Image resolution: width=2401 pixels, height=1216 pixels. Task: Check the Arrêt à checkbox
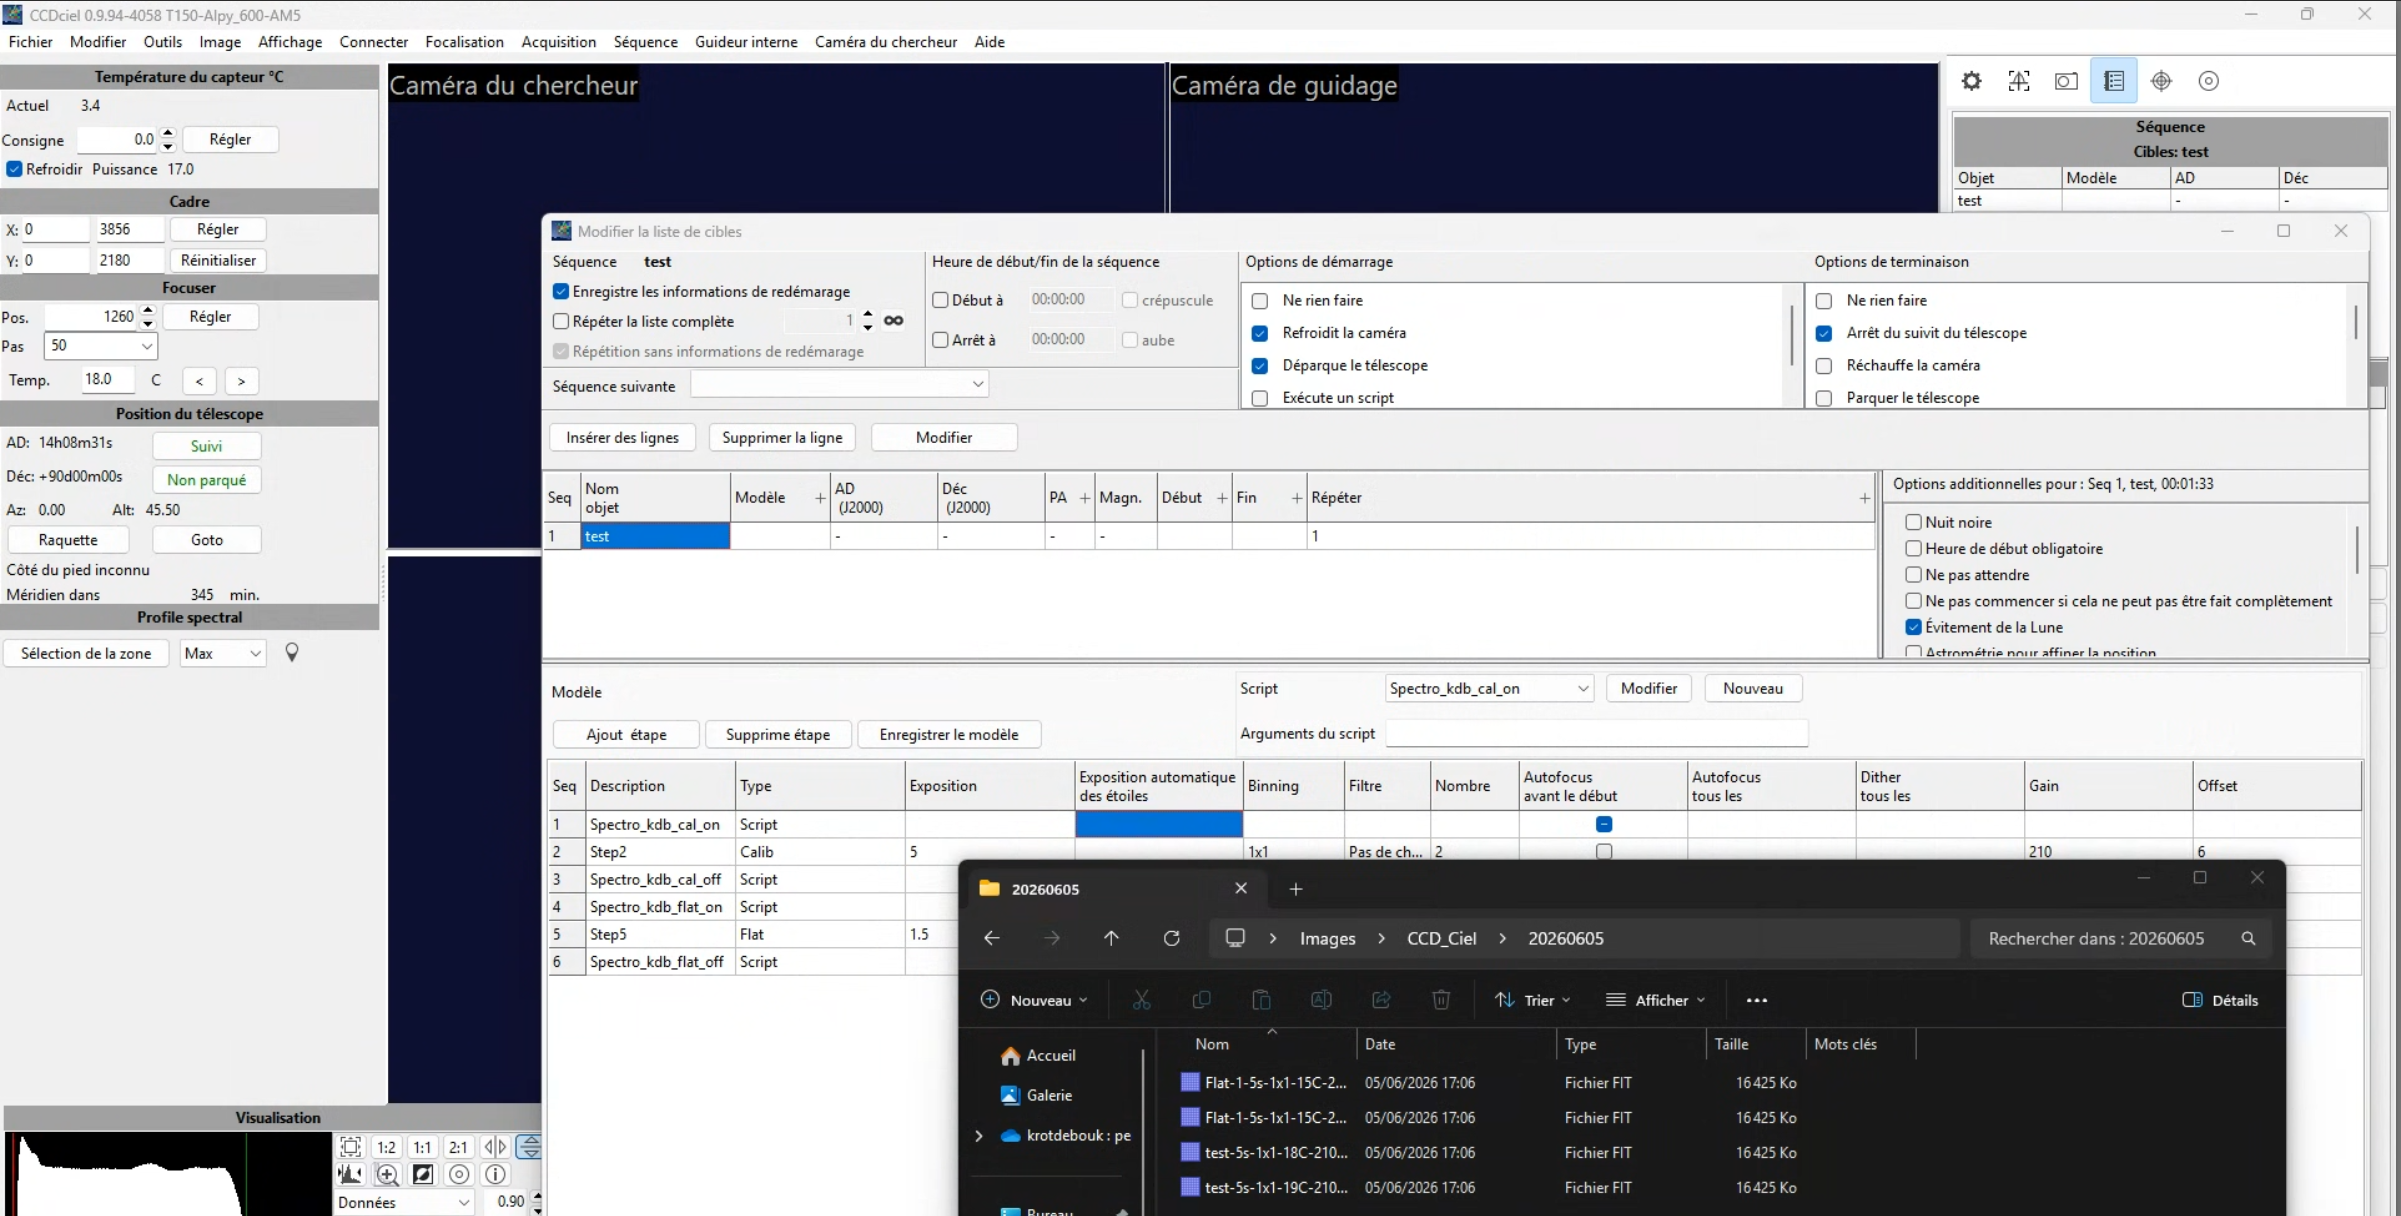click(940, 340)
